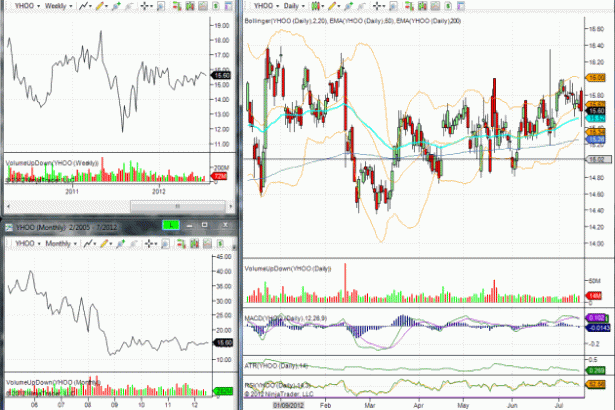
Task: Open Chart Trader from Weekly chart toolbar
Action: pos(177,6)
